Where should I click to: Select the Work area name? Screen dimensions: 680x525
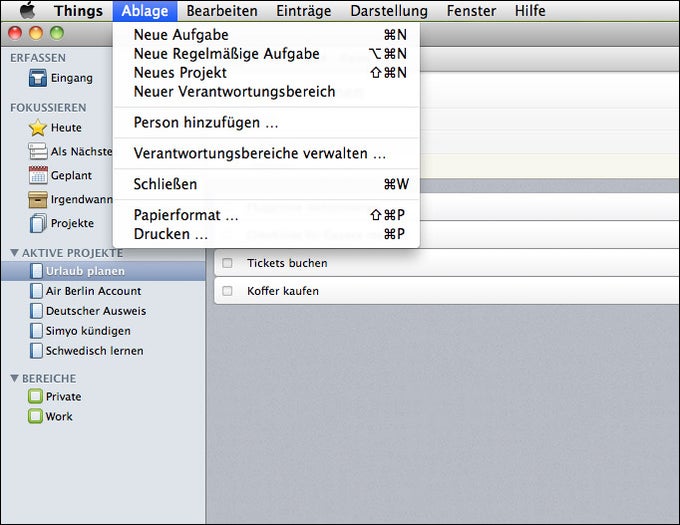pos(59,417)
